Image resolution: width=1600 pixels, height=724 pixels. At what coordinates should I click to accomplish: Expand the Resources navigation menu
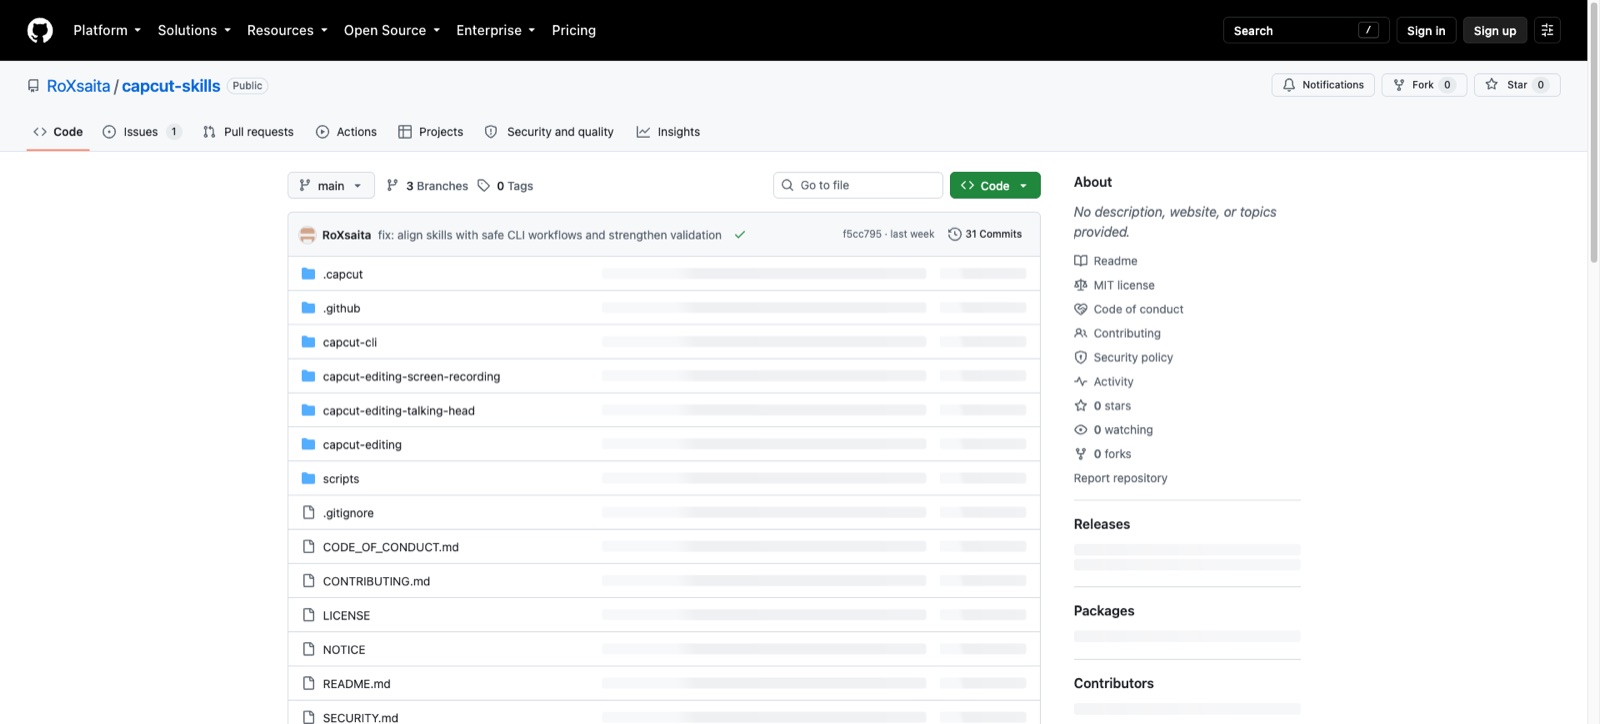coord(287,30)
